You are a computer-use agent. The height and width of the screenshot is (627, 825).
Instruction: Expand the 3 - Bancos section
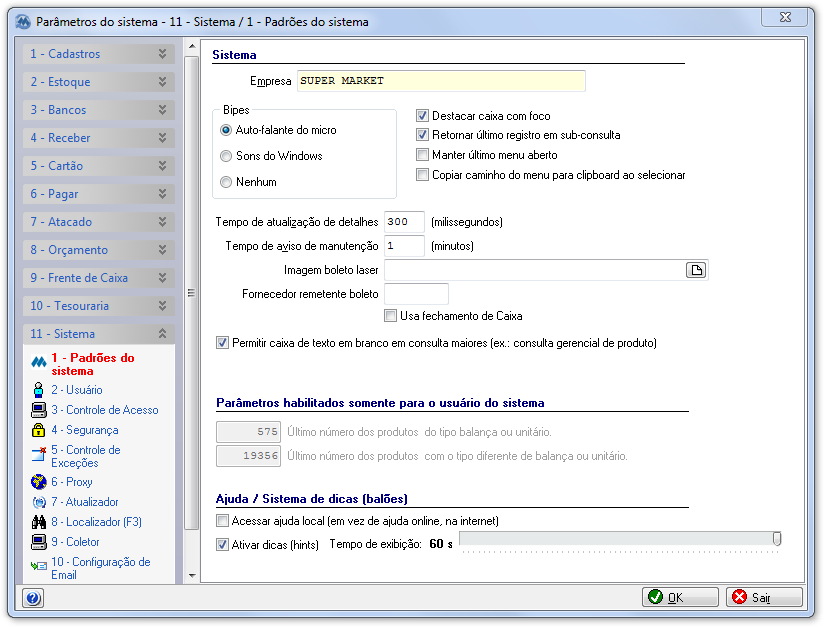point(98,109)
